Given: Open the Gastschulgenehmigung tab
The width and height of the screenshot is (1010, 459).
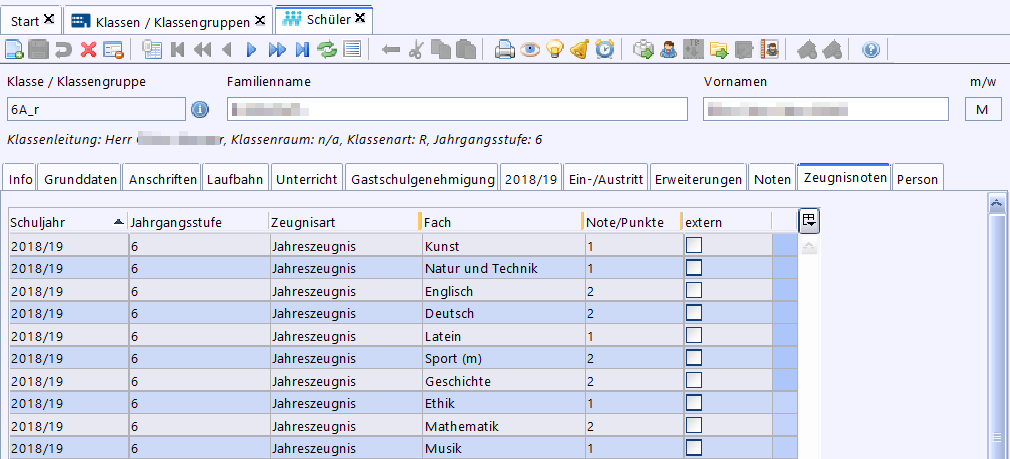Looking at the screenshot, I should pos(422,180).
